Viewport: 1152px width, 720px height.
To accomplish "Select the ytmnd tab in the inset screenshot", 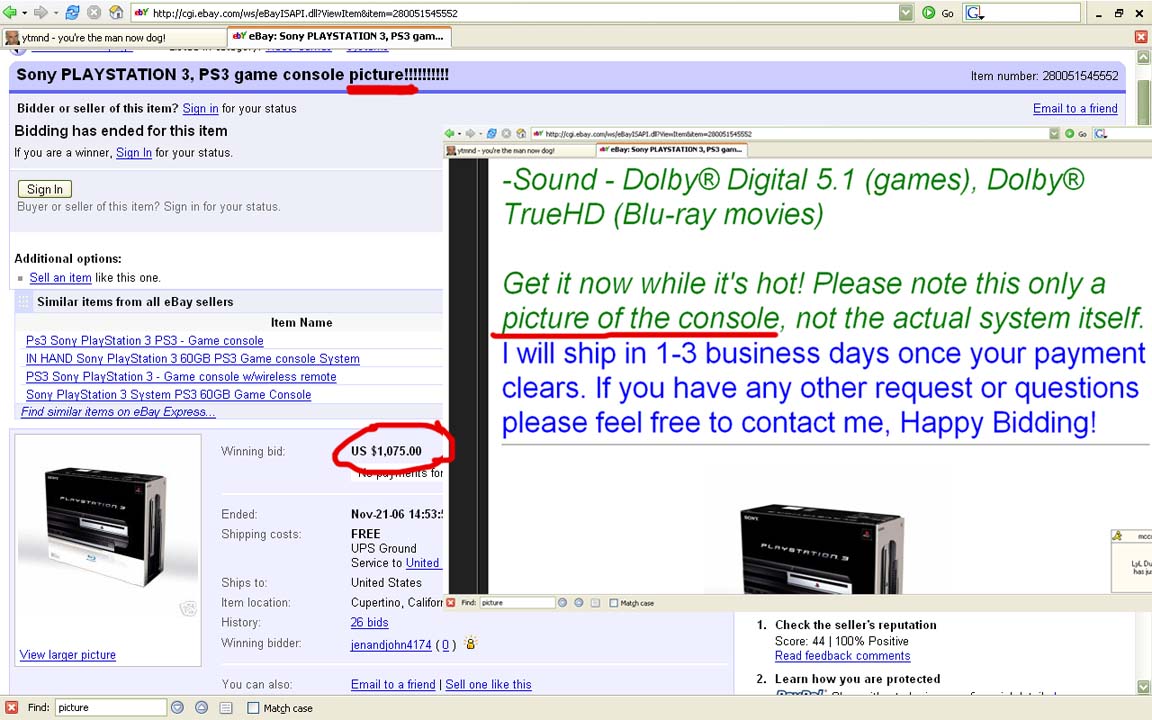I will point(519,151).
